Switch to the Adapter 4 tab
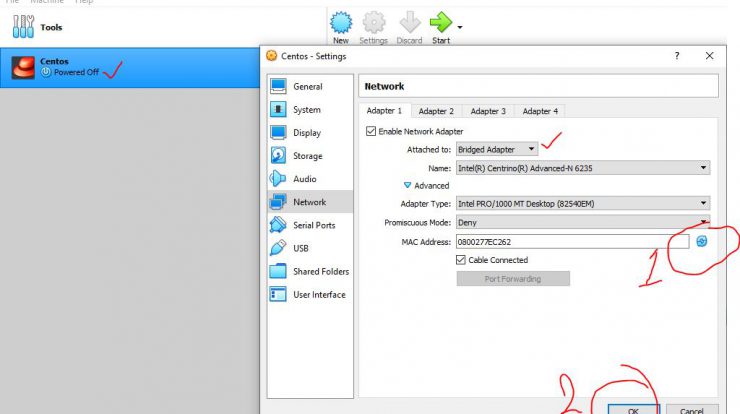 540,111
